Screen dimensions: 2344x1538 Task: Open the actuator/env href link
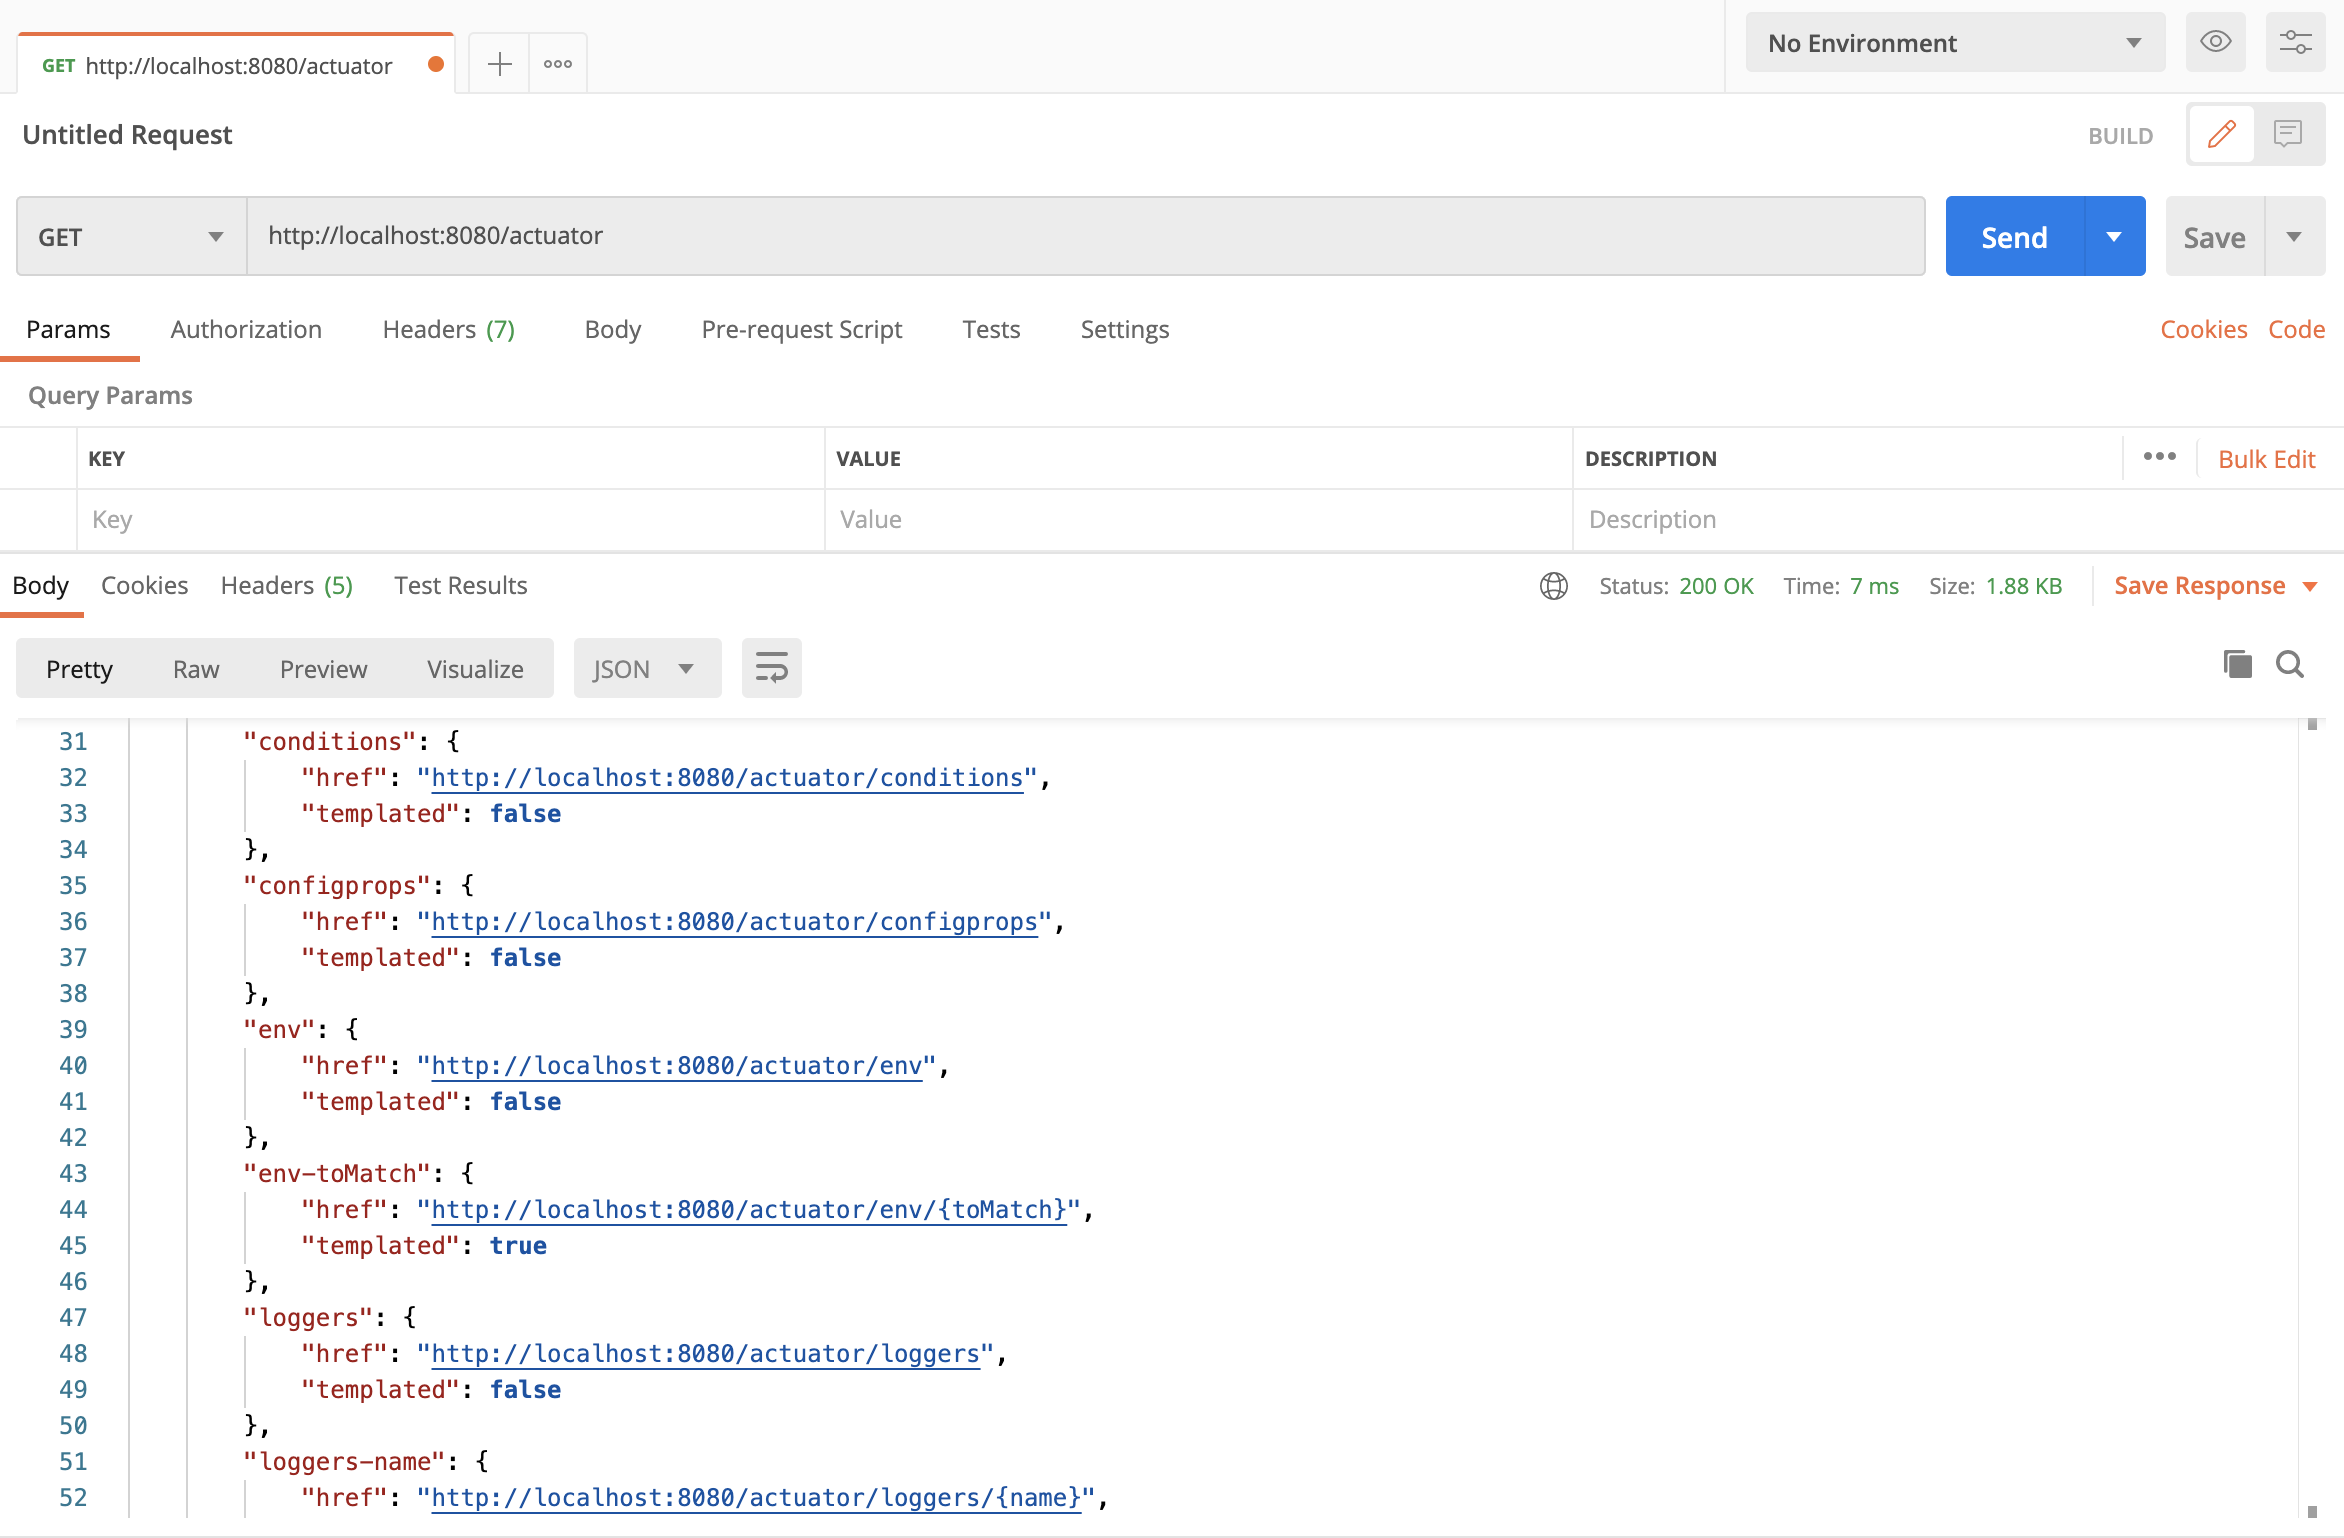click(676, 1066)
